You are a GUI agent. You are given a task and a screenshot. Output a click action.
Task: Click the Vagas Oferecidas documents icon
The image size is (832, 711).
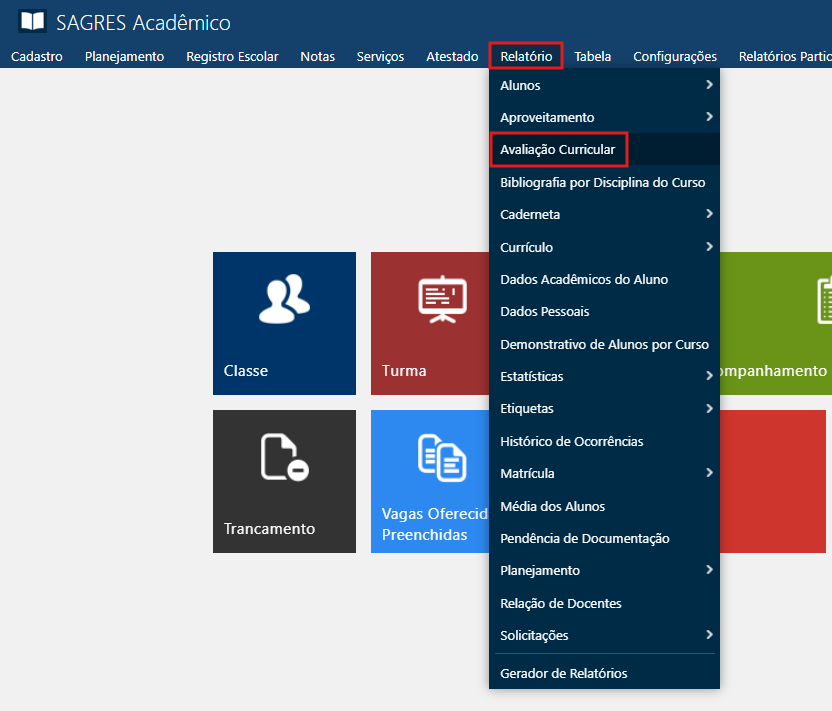[x=442, y=457]
